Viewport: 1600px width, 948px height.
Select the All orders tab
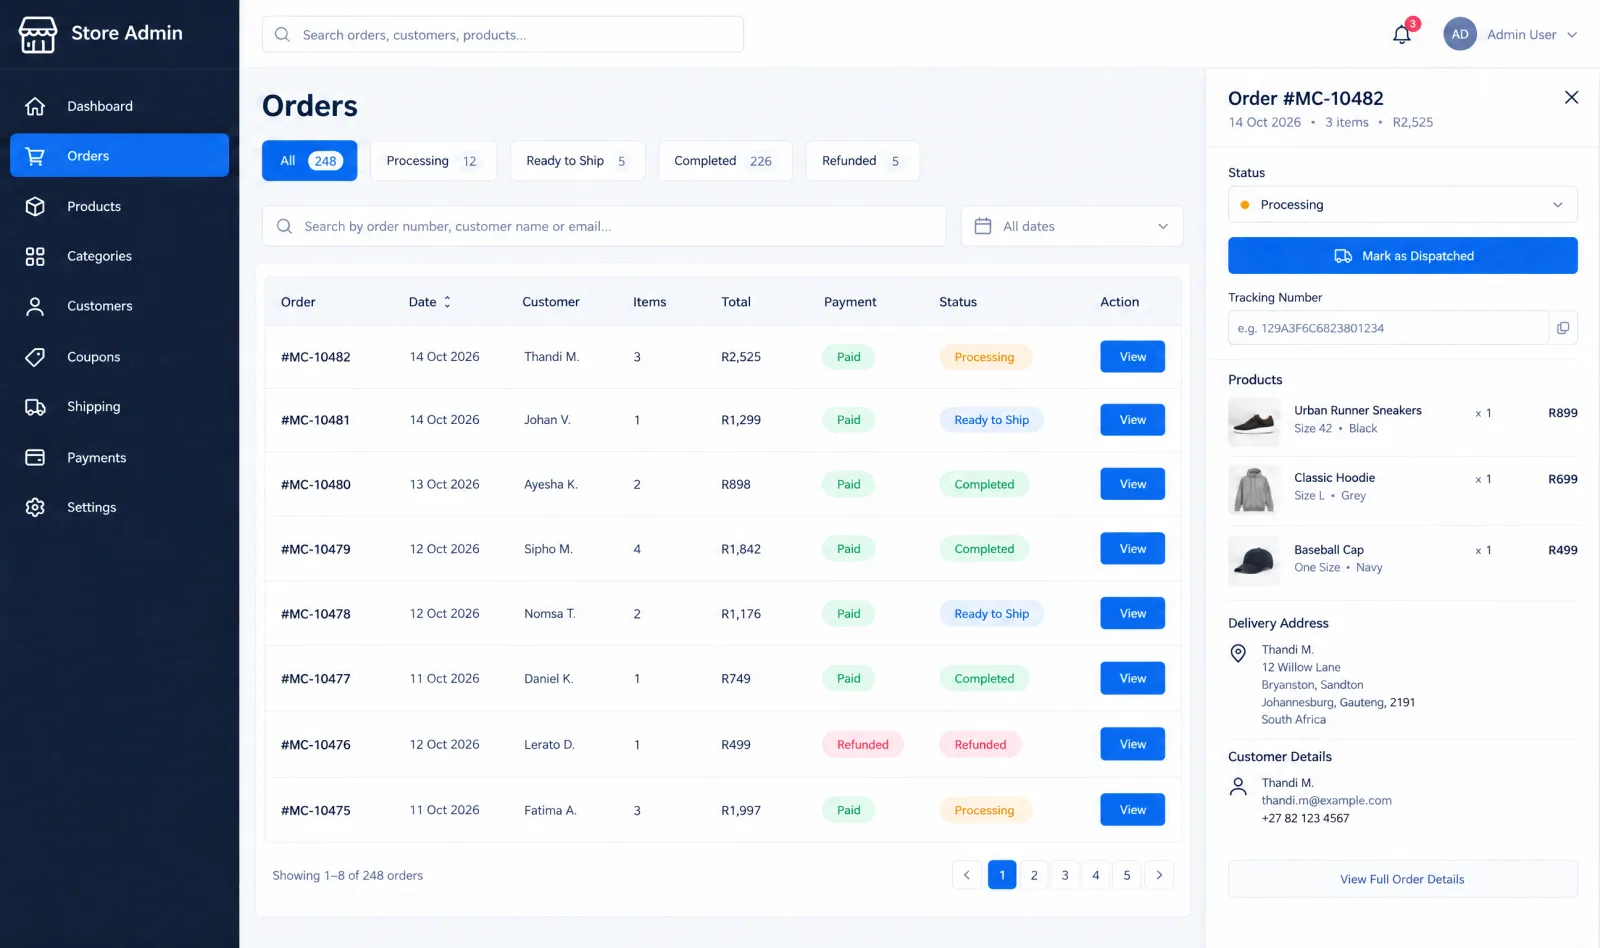[310, 161]
